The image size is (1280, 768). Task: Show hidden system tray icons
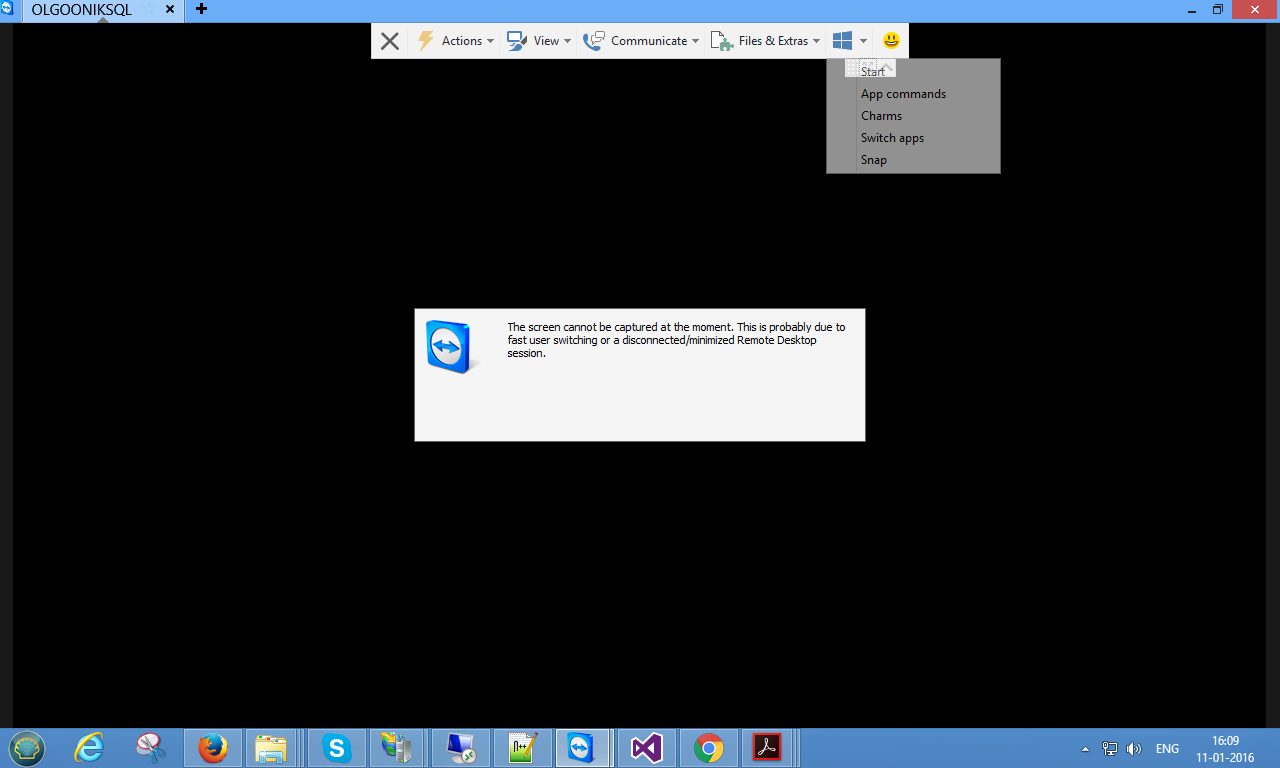point(1086,749)
